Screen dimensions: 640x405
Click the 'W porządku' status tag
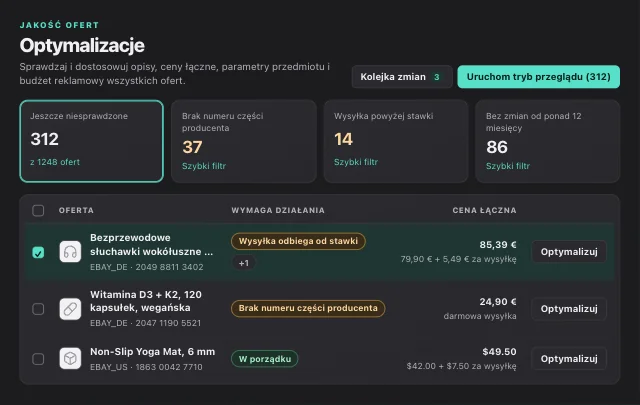[264, 359]
